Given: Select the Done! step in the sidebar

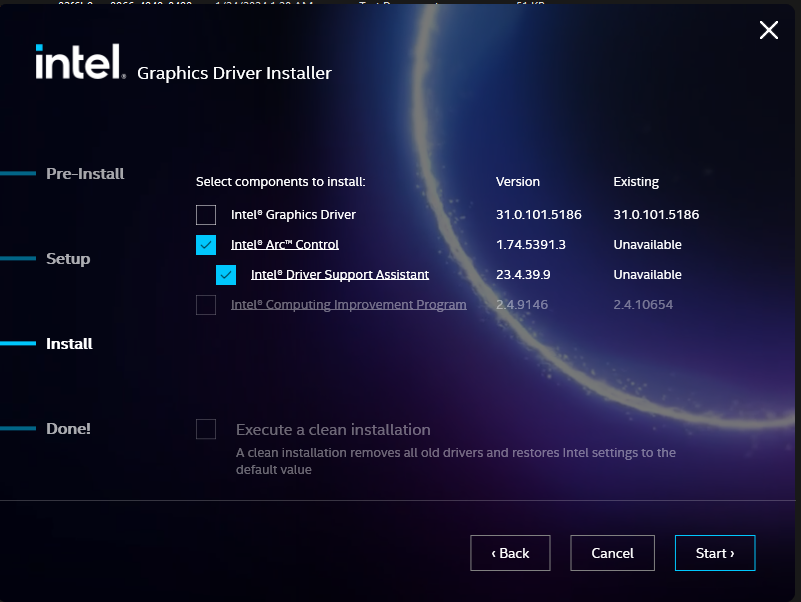Looking at the screenshot, I should (68, 428).
